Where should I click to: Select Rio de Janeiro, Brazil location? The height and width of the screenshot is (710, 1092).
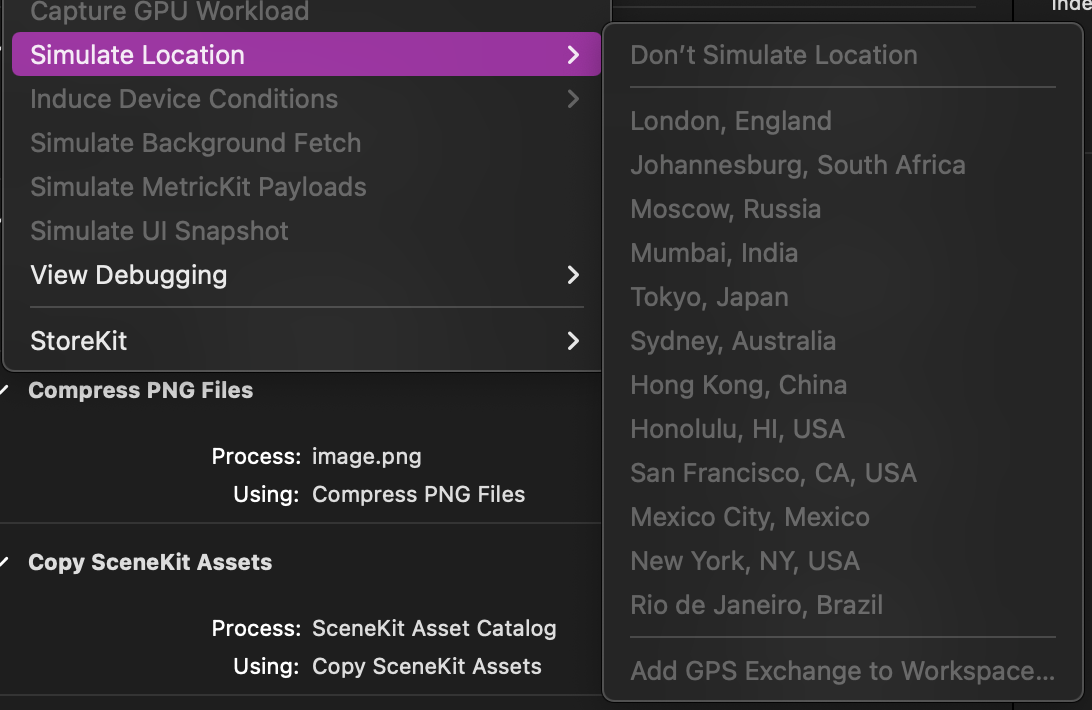(843, 605)
